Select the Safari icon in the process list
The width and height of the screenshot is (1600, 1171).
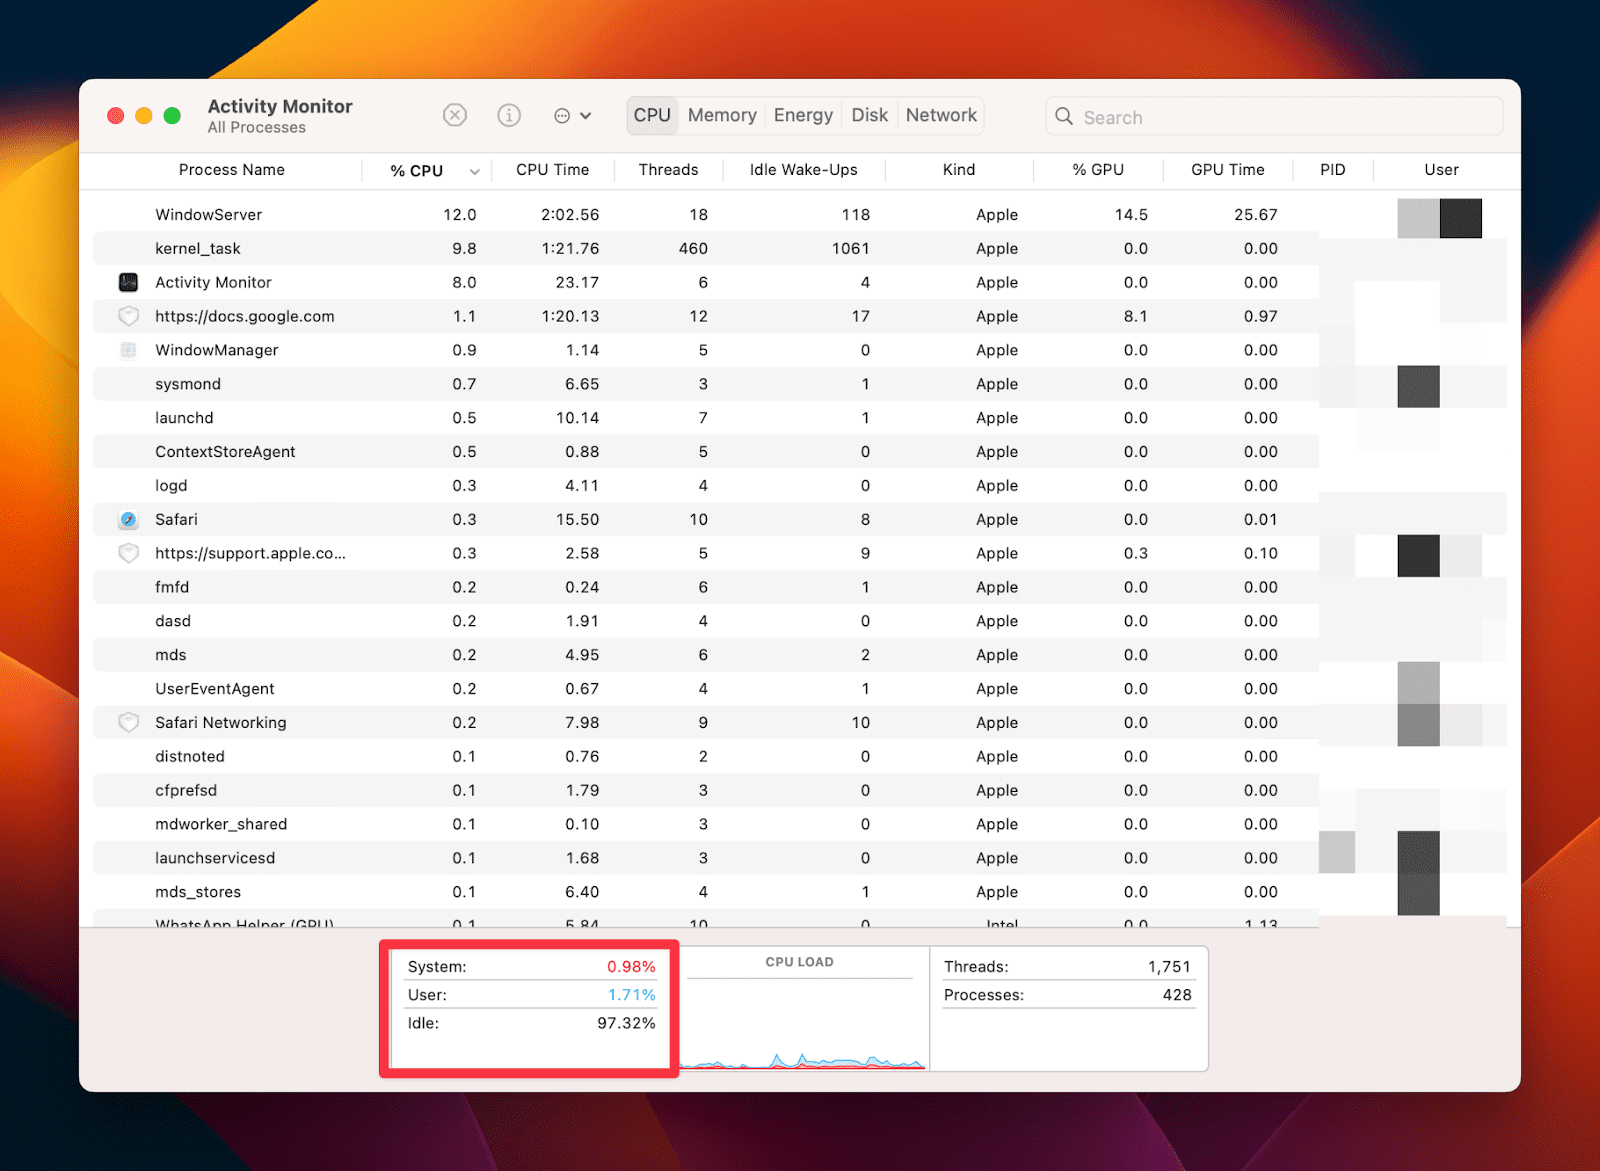pos(128,519)
